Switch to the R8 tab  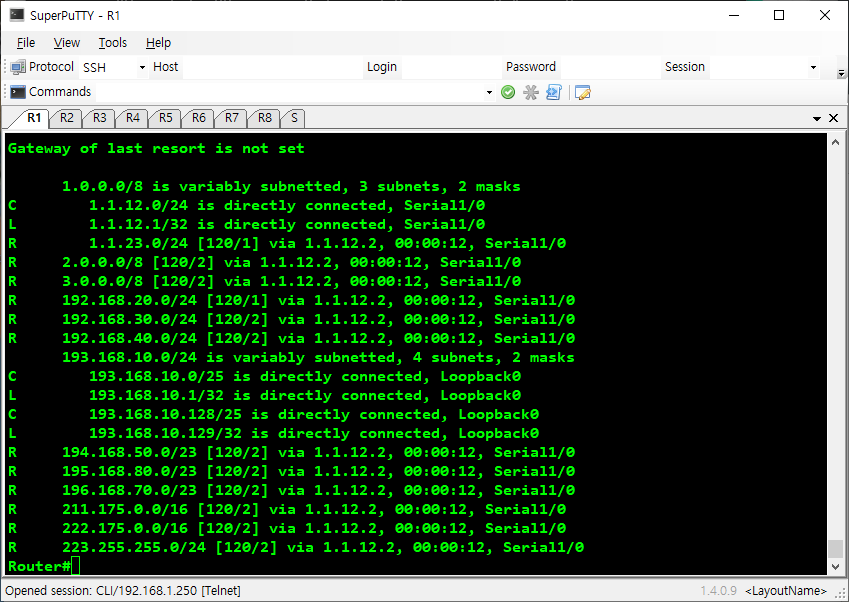(264, 118)
